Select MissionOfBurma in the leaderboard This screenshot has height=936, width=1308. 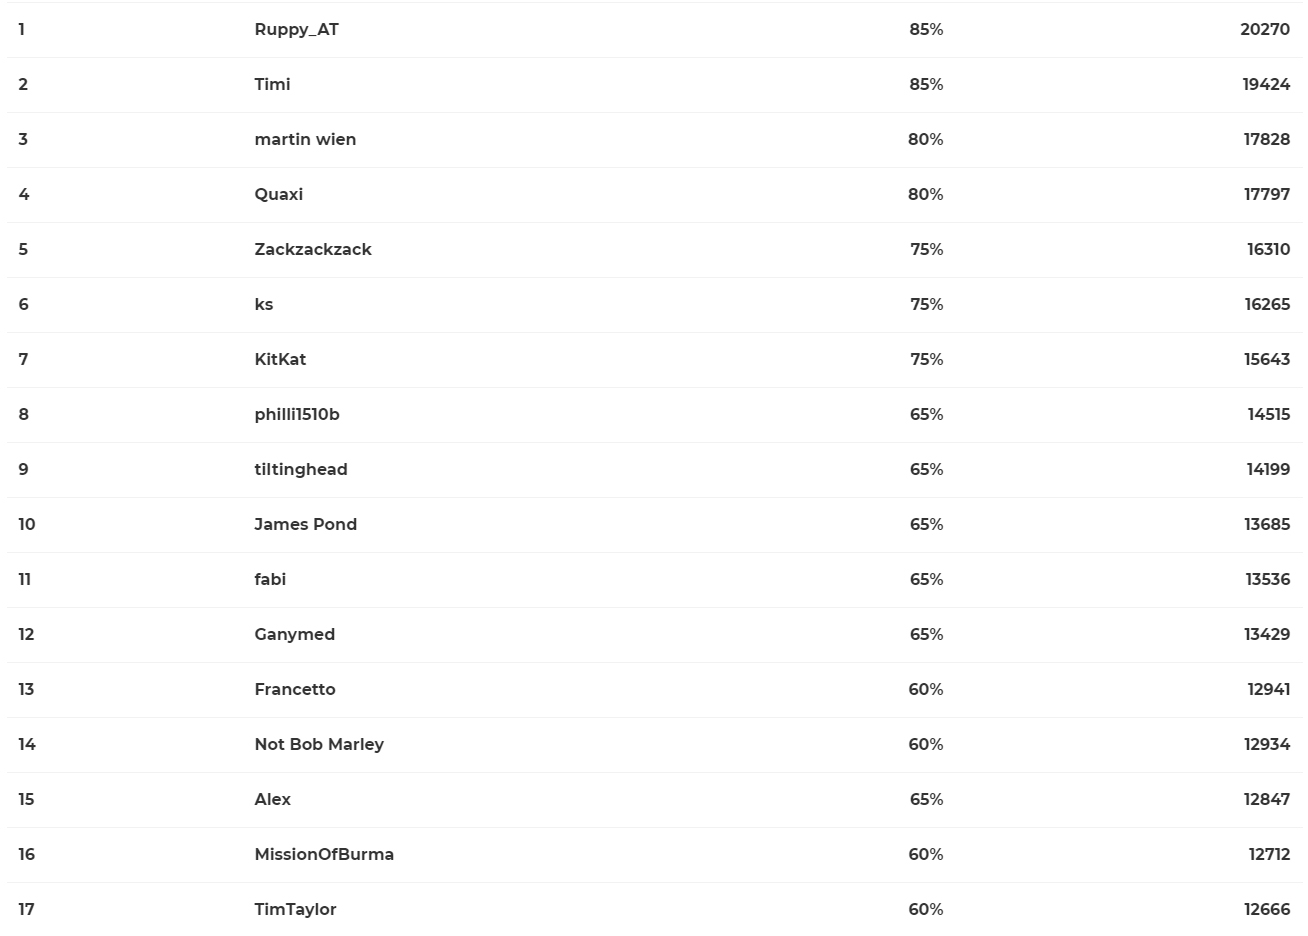pos(323,854)
